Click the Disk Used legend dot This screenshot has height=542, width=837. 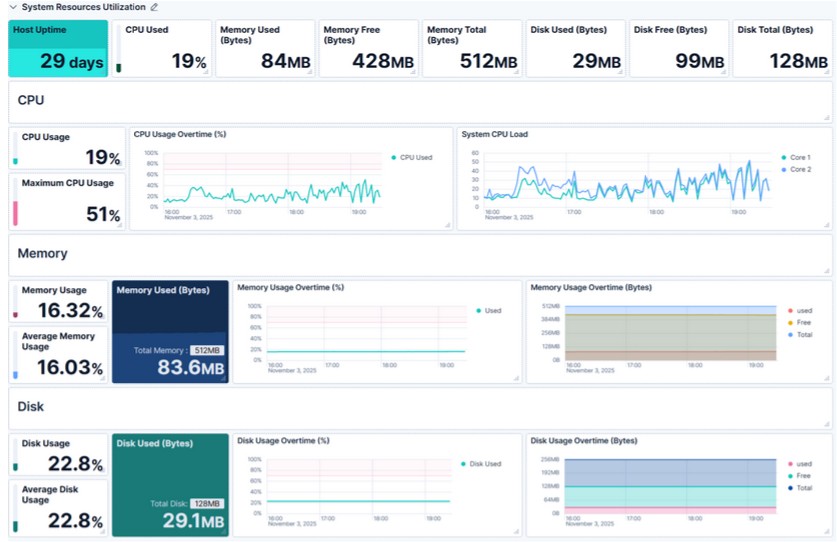(x=463, y=464)
